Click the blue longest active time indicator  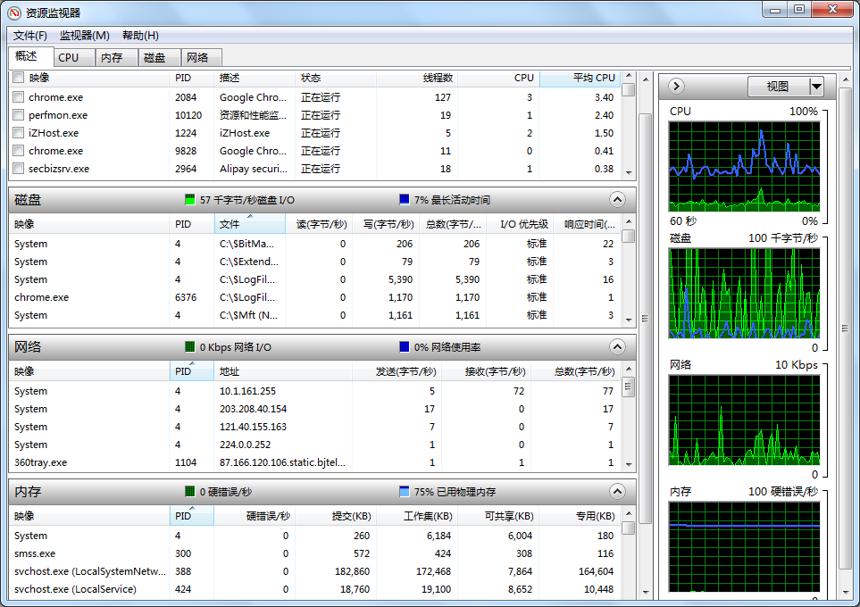point(404,200)
